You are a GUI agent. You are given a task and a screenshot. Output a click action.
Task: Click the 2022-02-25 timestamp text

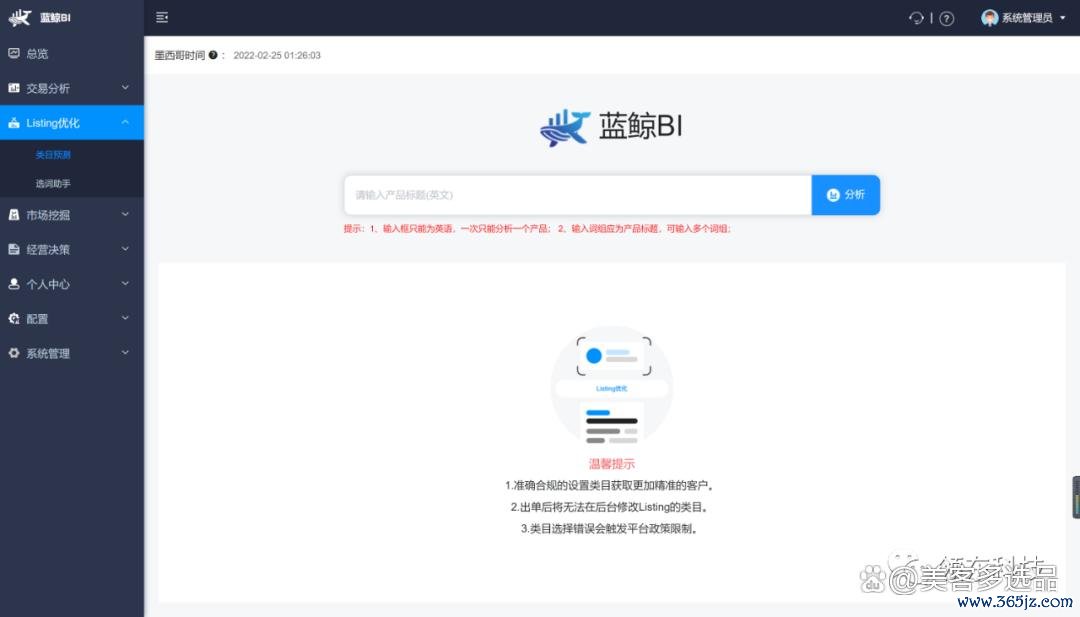[277, 55]
